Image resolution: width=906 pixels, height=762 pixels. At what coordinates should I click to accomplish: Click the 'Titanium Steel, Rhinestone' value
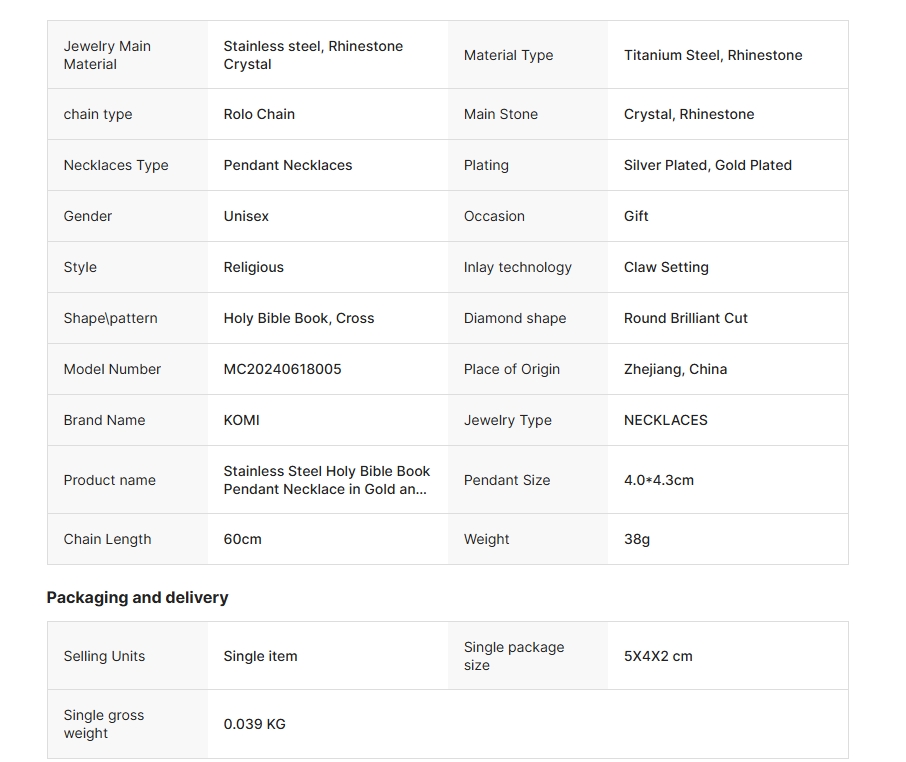(712, 55)
